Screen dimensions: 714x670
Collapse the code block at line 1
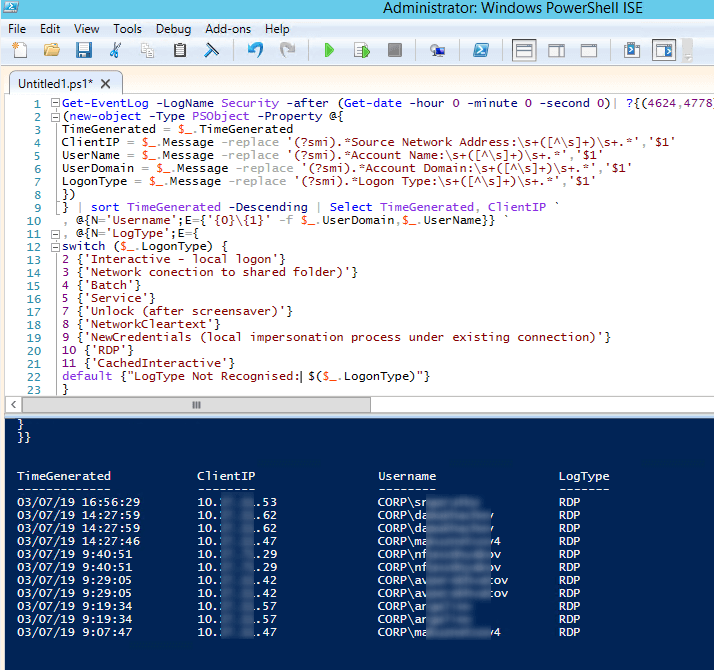[x=54, y=103]
